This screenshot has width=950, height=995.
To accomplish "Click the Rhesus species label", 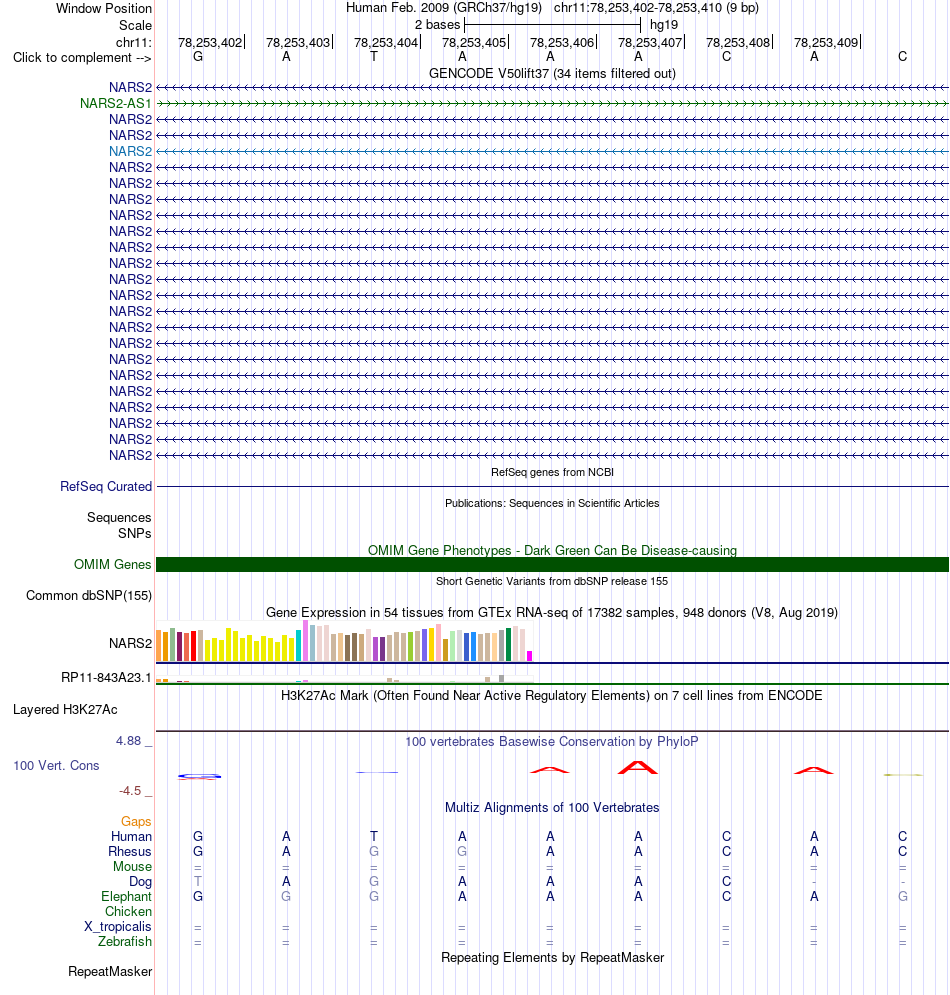I will 129,852.
